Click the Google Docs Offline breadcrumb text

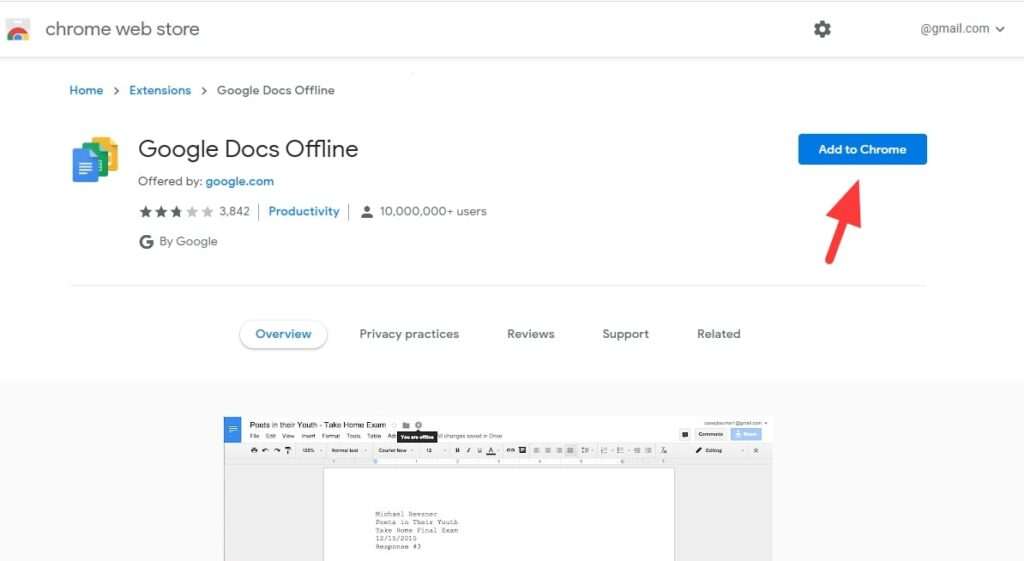(x=276, y=90)
